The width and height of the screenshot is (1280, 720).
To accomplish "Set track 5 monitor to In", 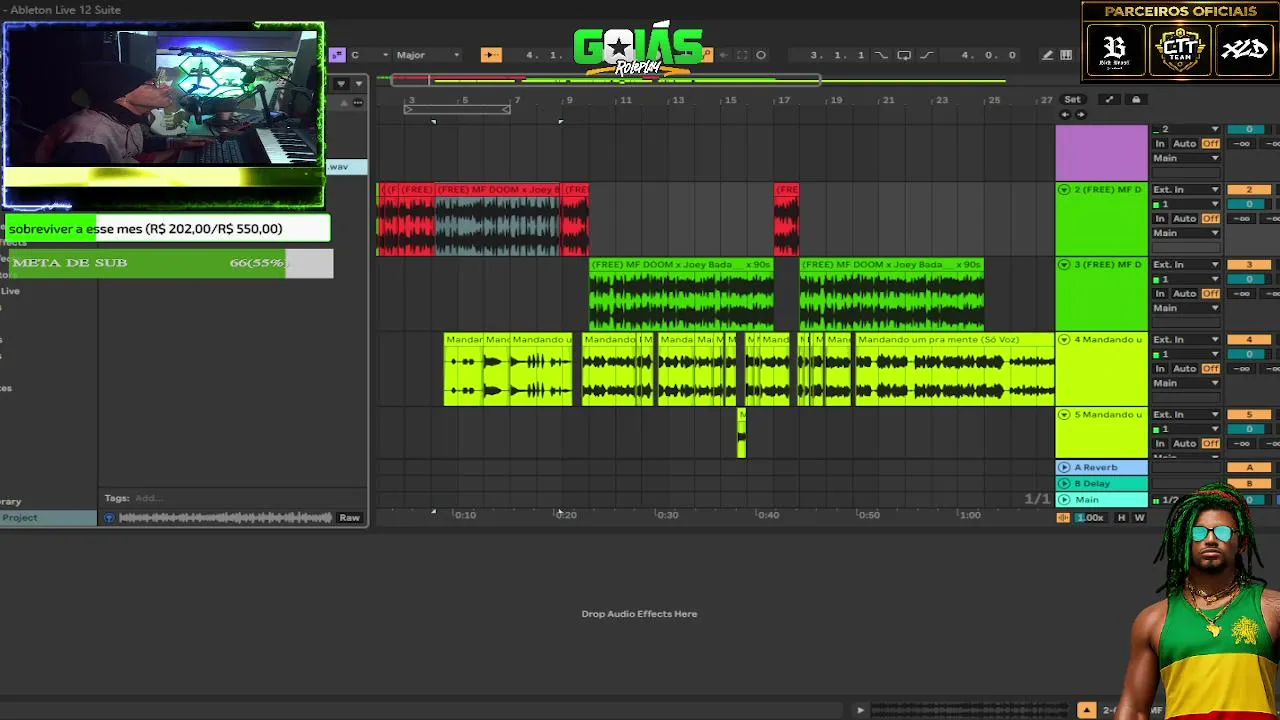I will click(x=1160, y=444).
